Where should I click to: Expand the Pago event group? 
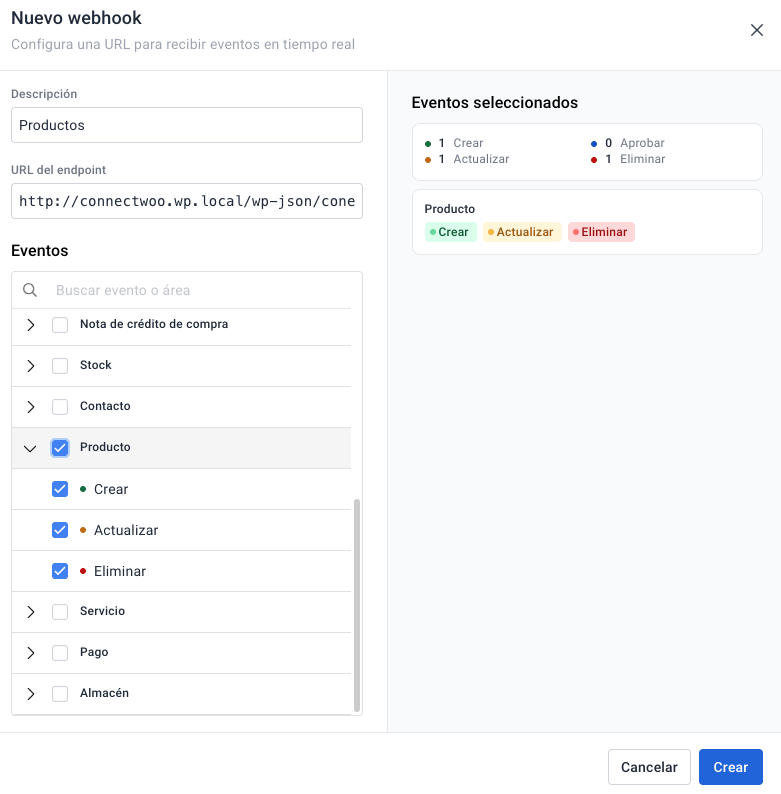click(30, 653)
